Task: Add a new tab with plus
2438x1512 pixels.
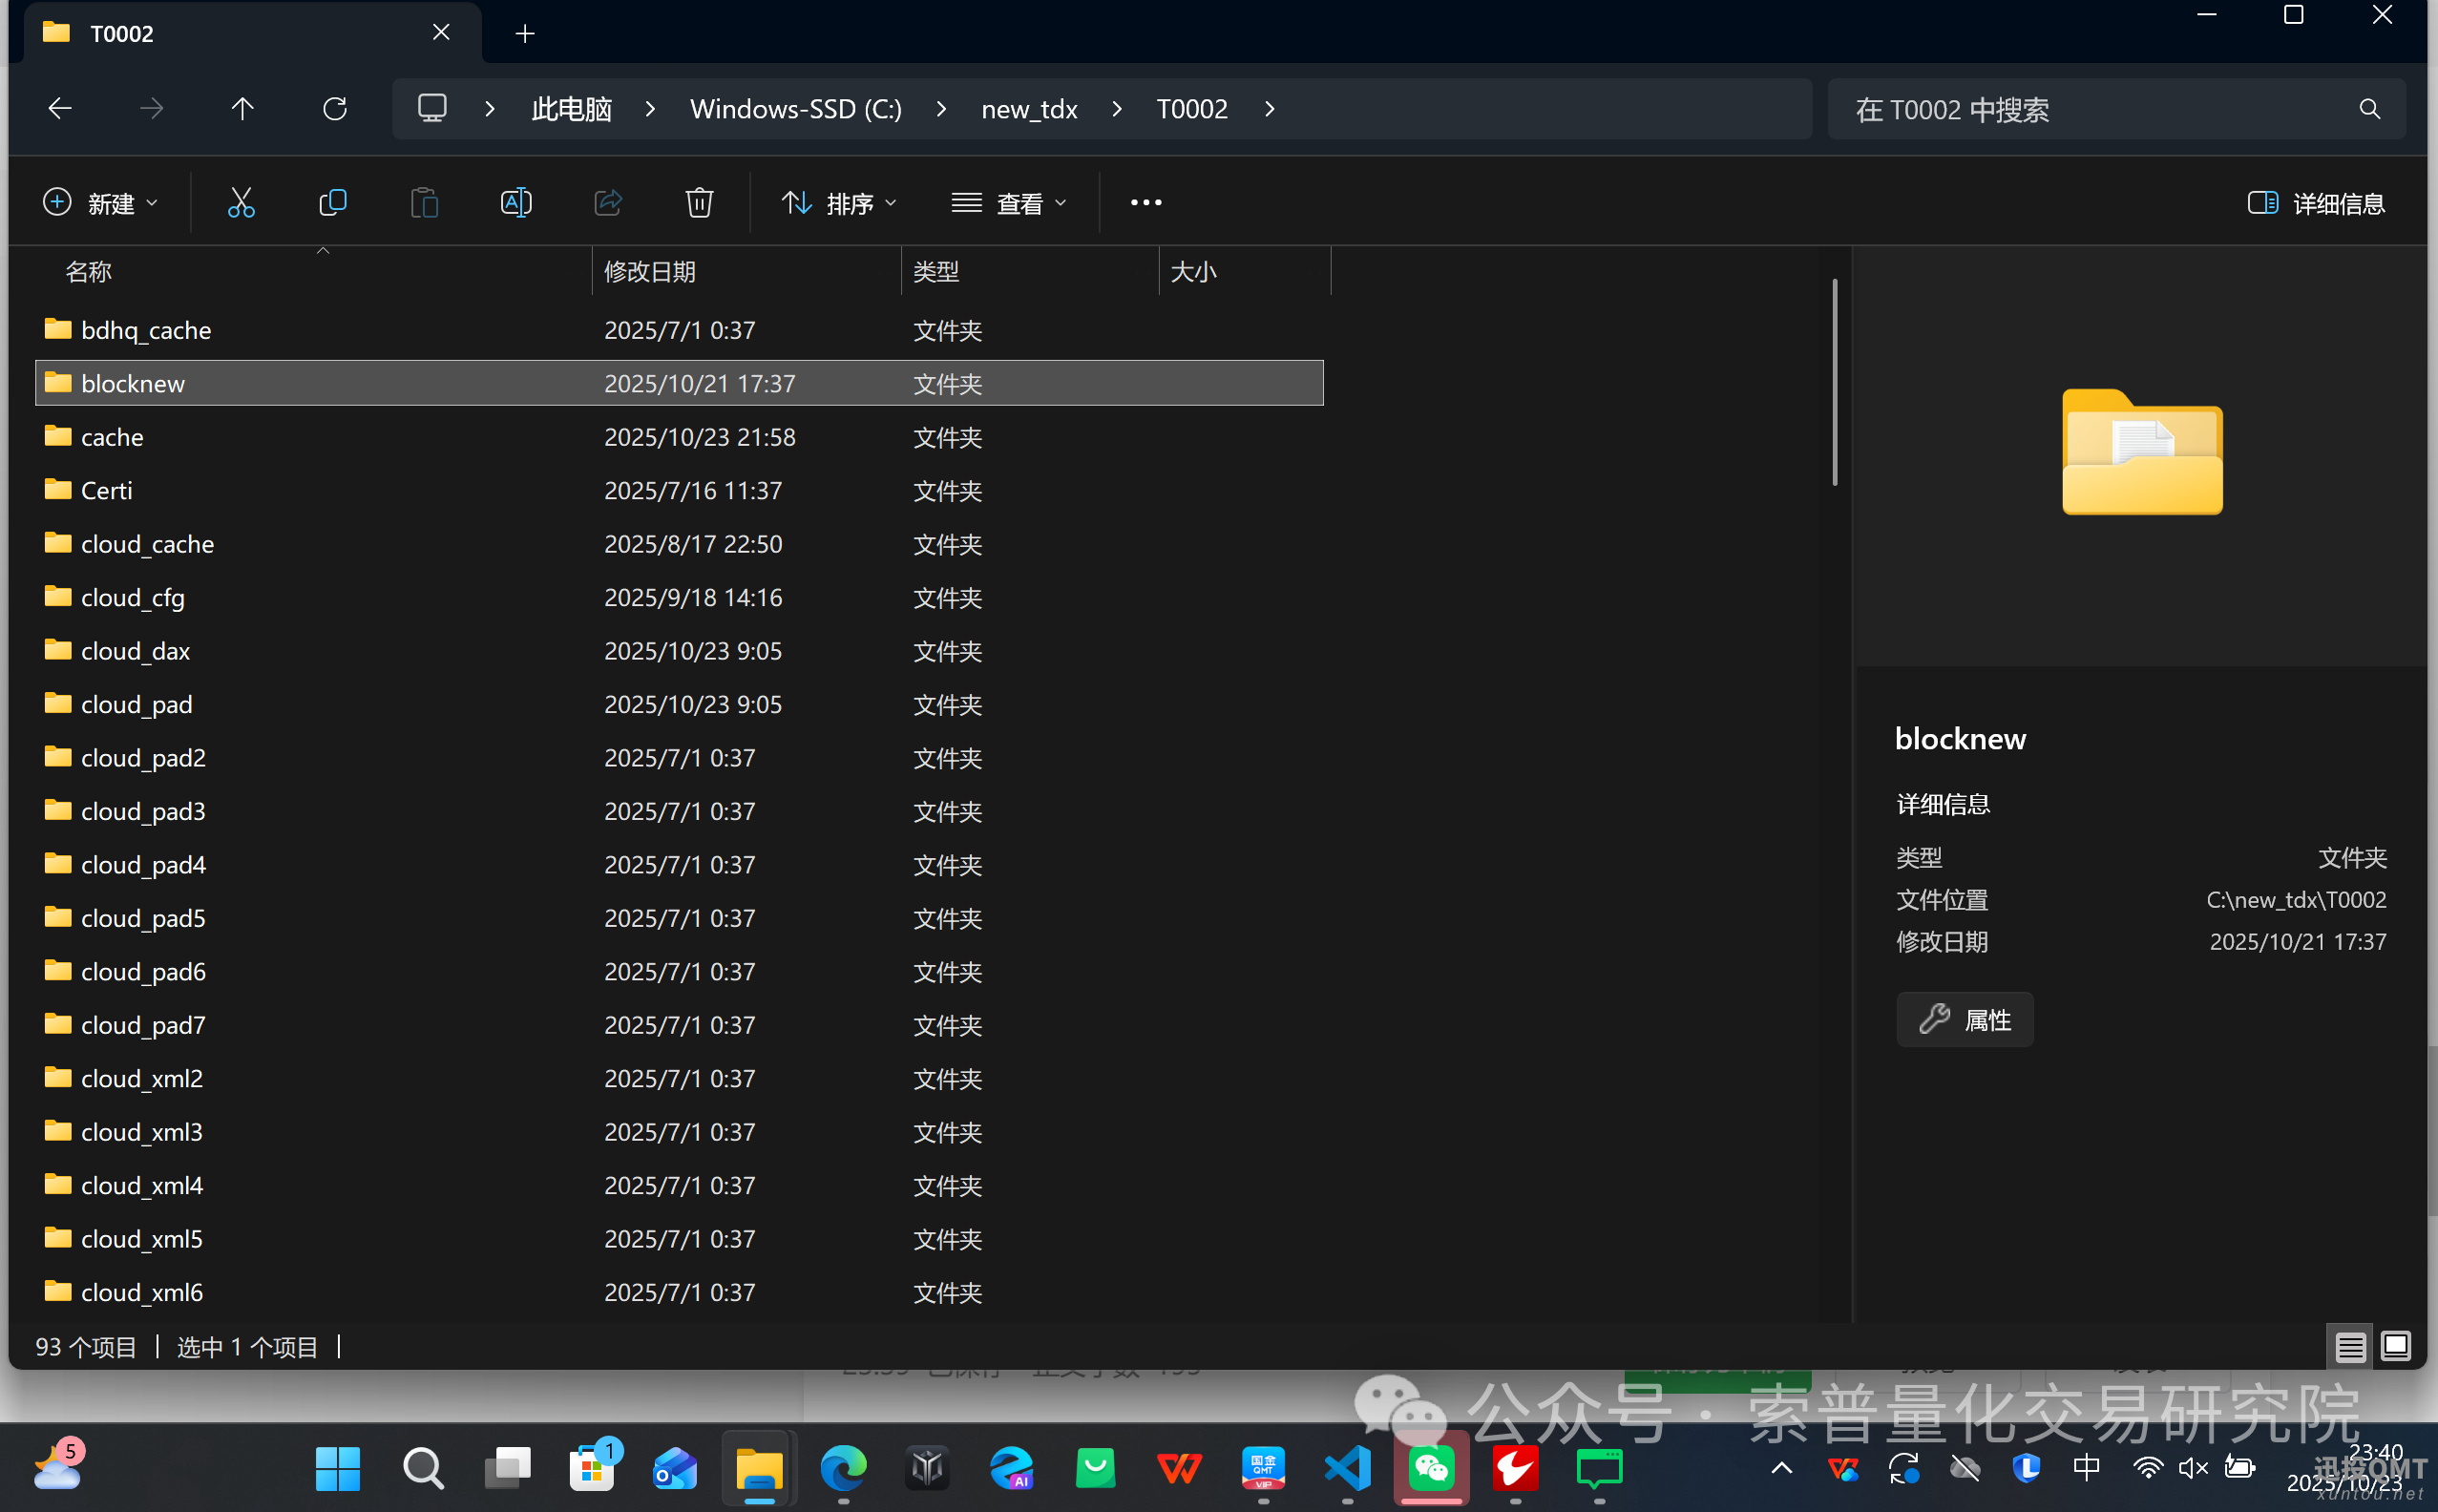Action: pos(525,34)
